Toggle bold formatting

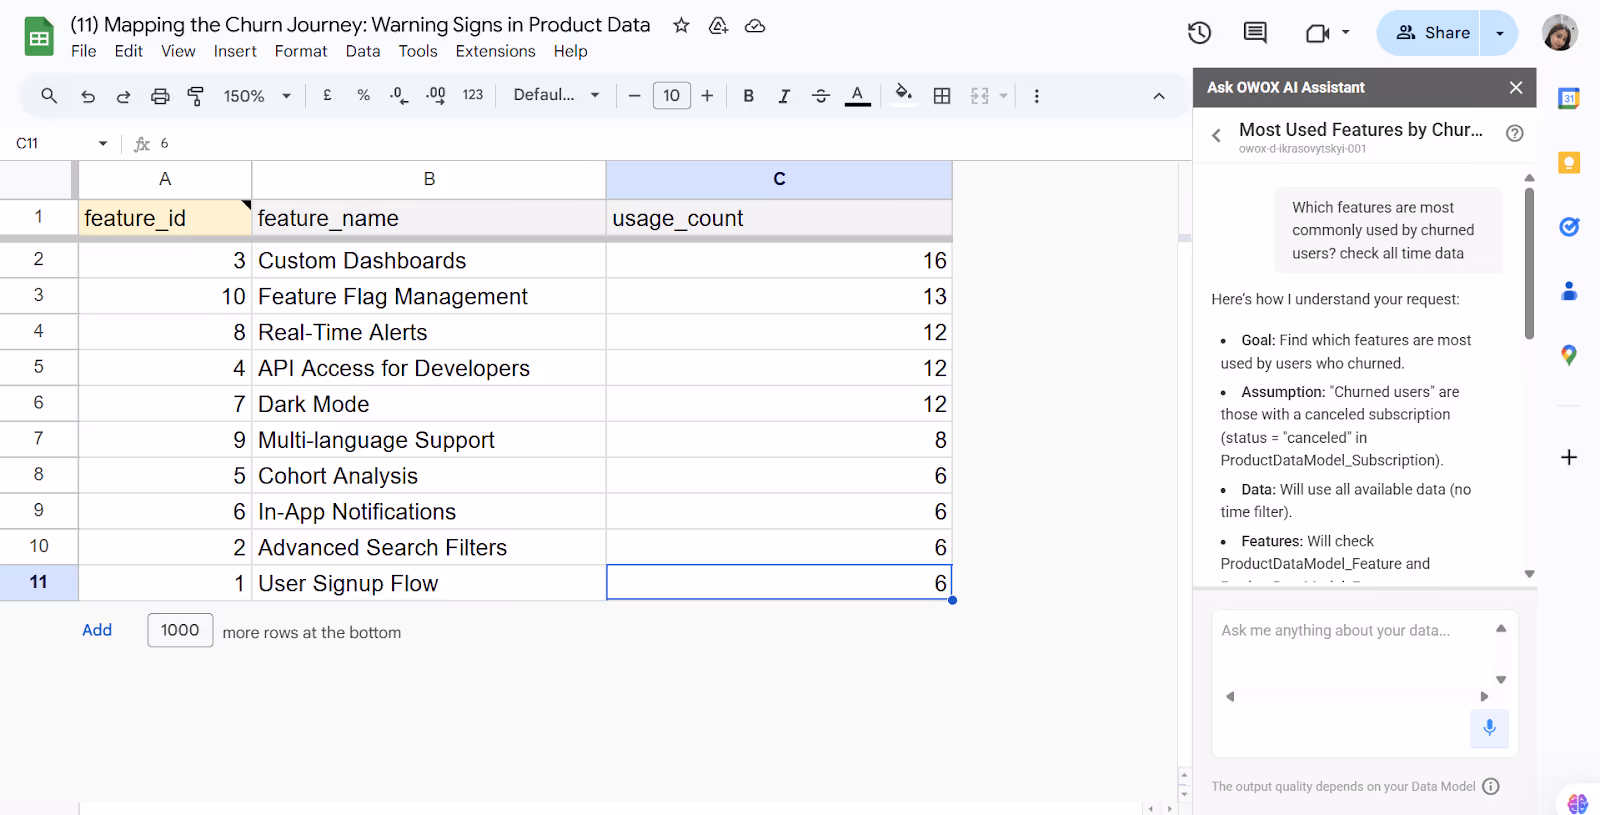748,96
